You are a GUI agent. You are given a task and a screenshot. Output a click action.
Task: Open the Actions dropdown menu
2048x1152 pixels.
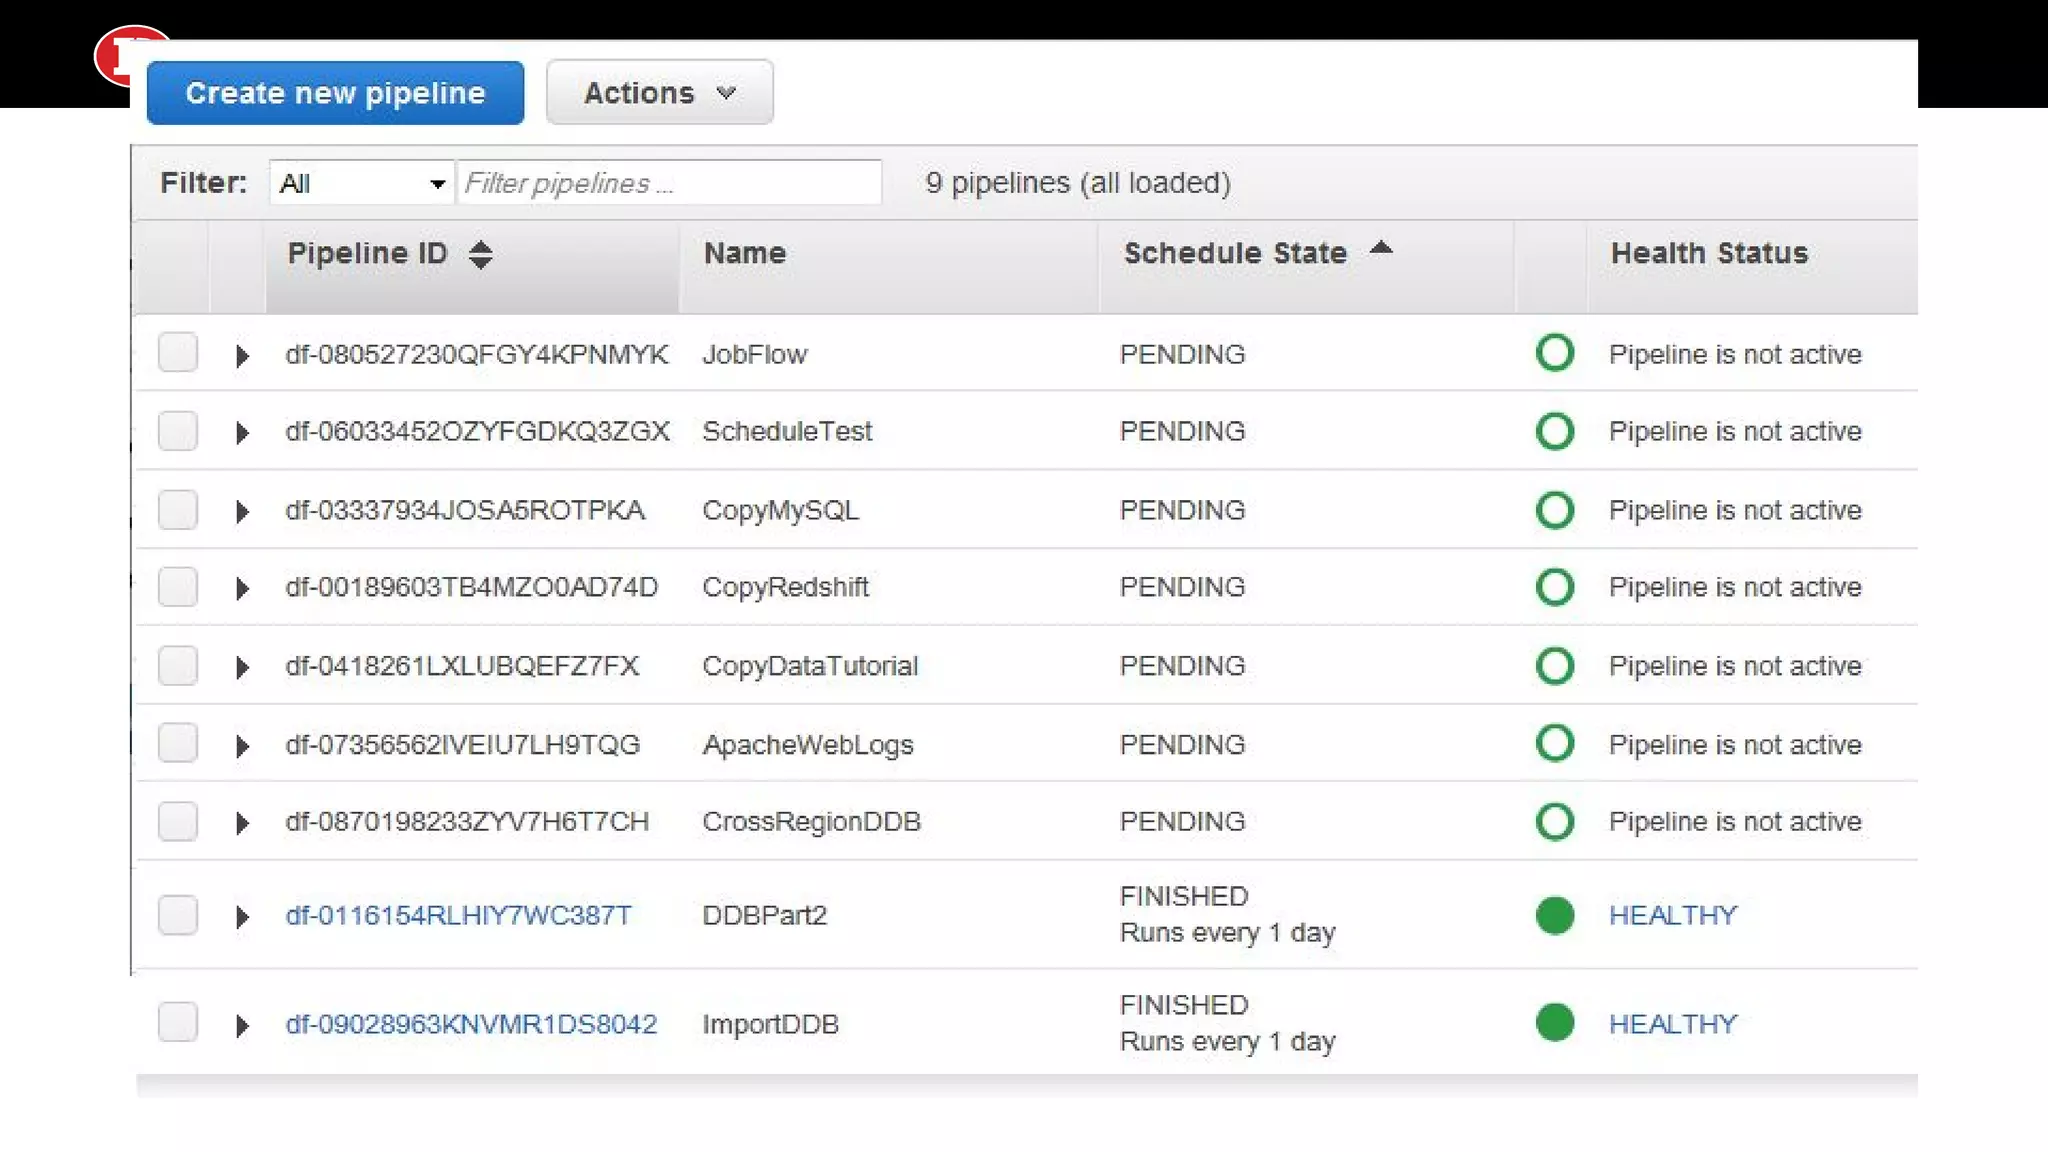[x=659, y=93]
